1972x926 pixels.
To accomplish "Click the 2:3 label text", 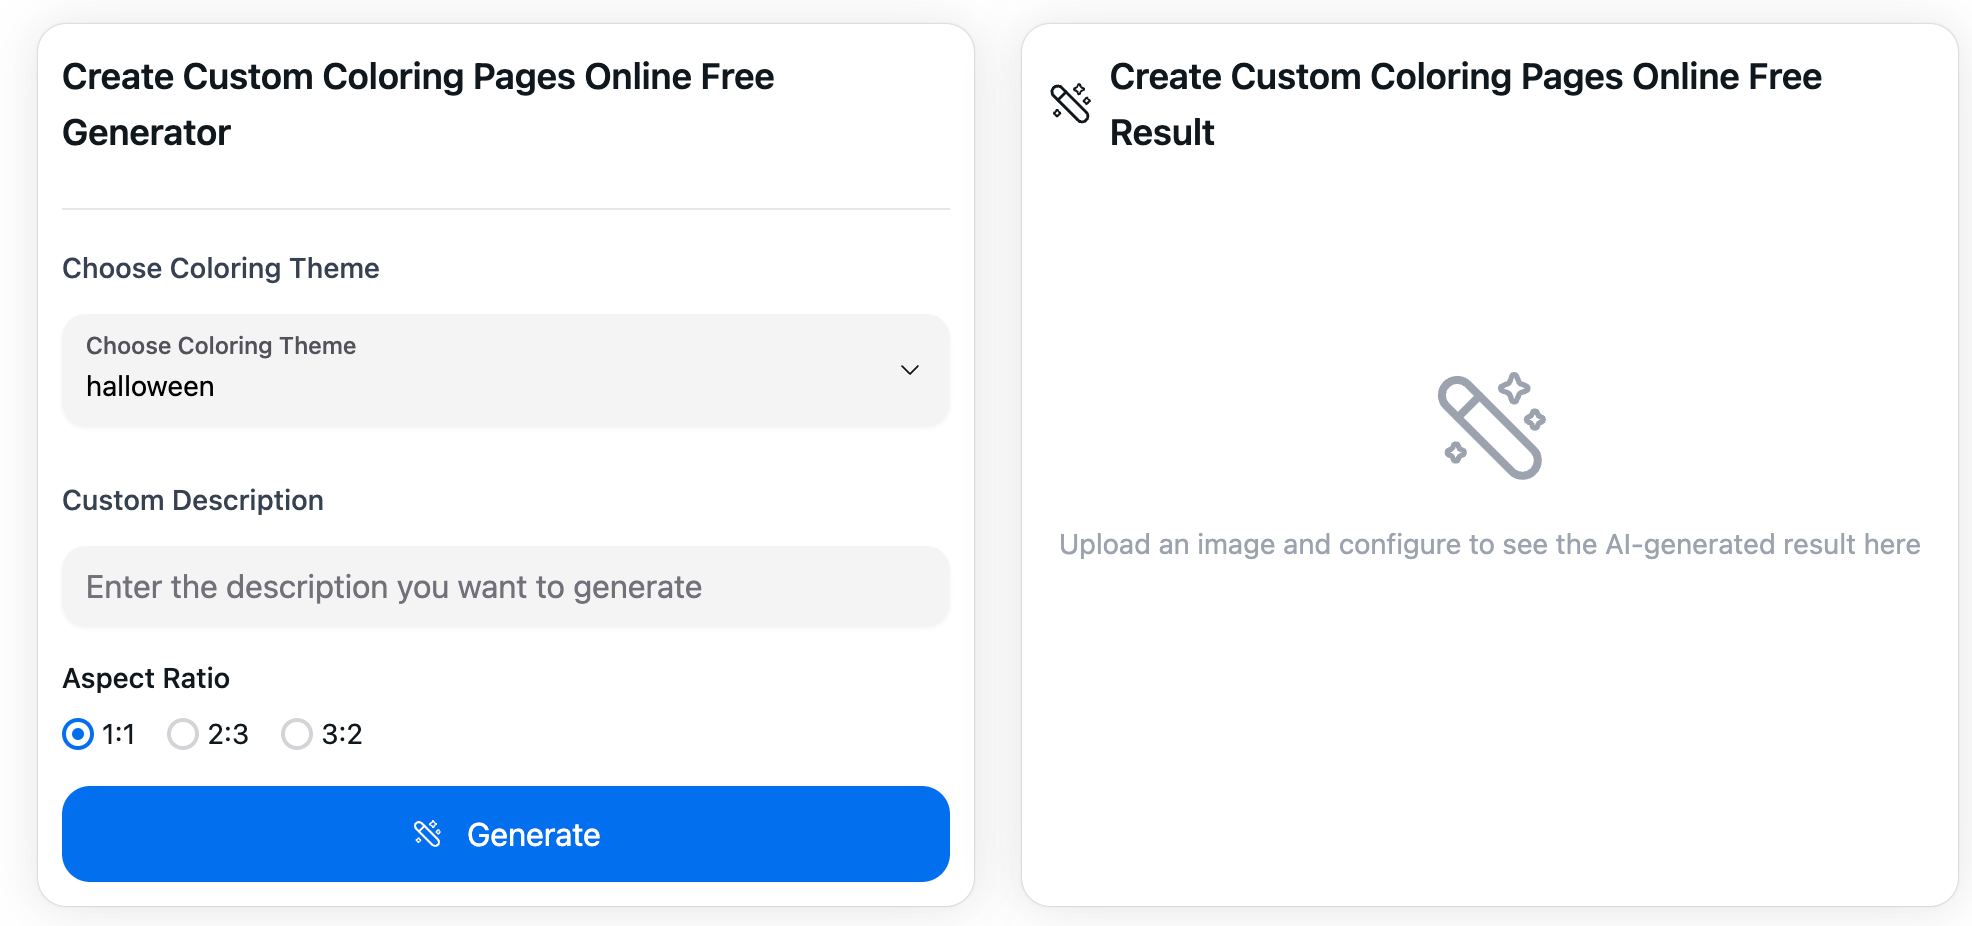I will click(228, 734).
